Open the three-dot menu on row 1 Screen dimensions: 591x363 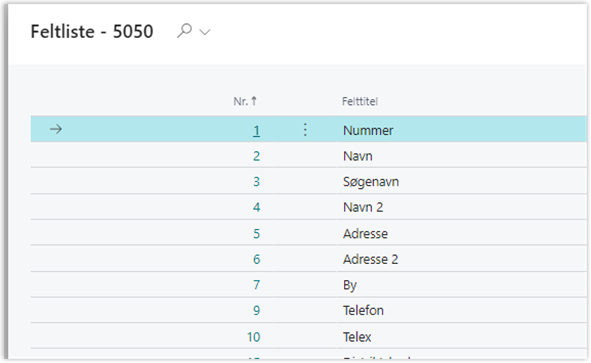tap(305, 130)
